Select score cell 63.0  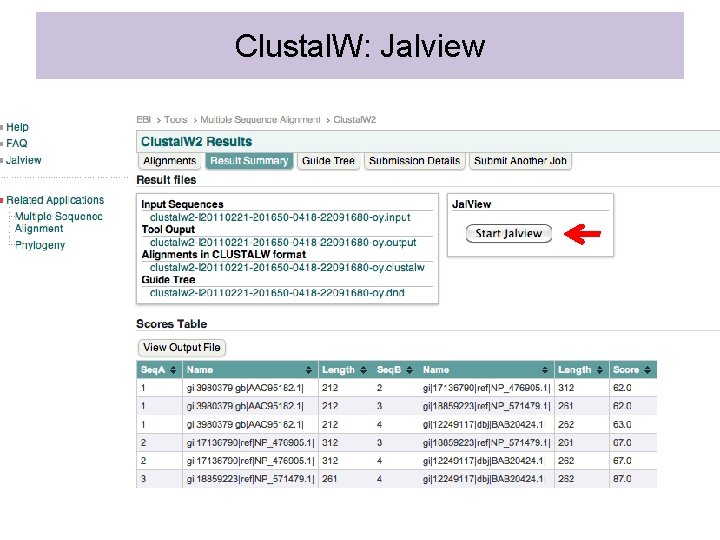click(622, 424)
